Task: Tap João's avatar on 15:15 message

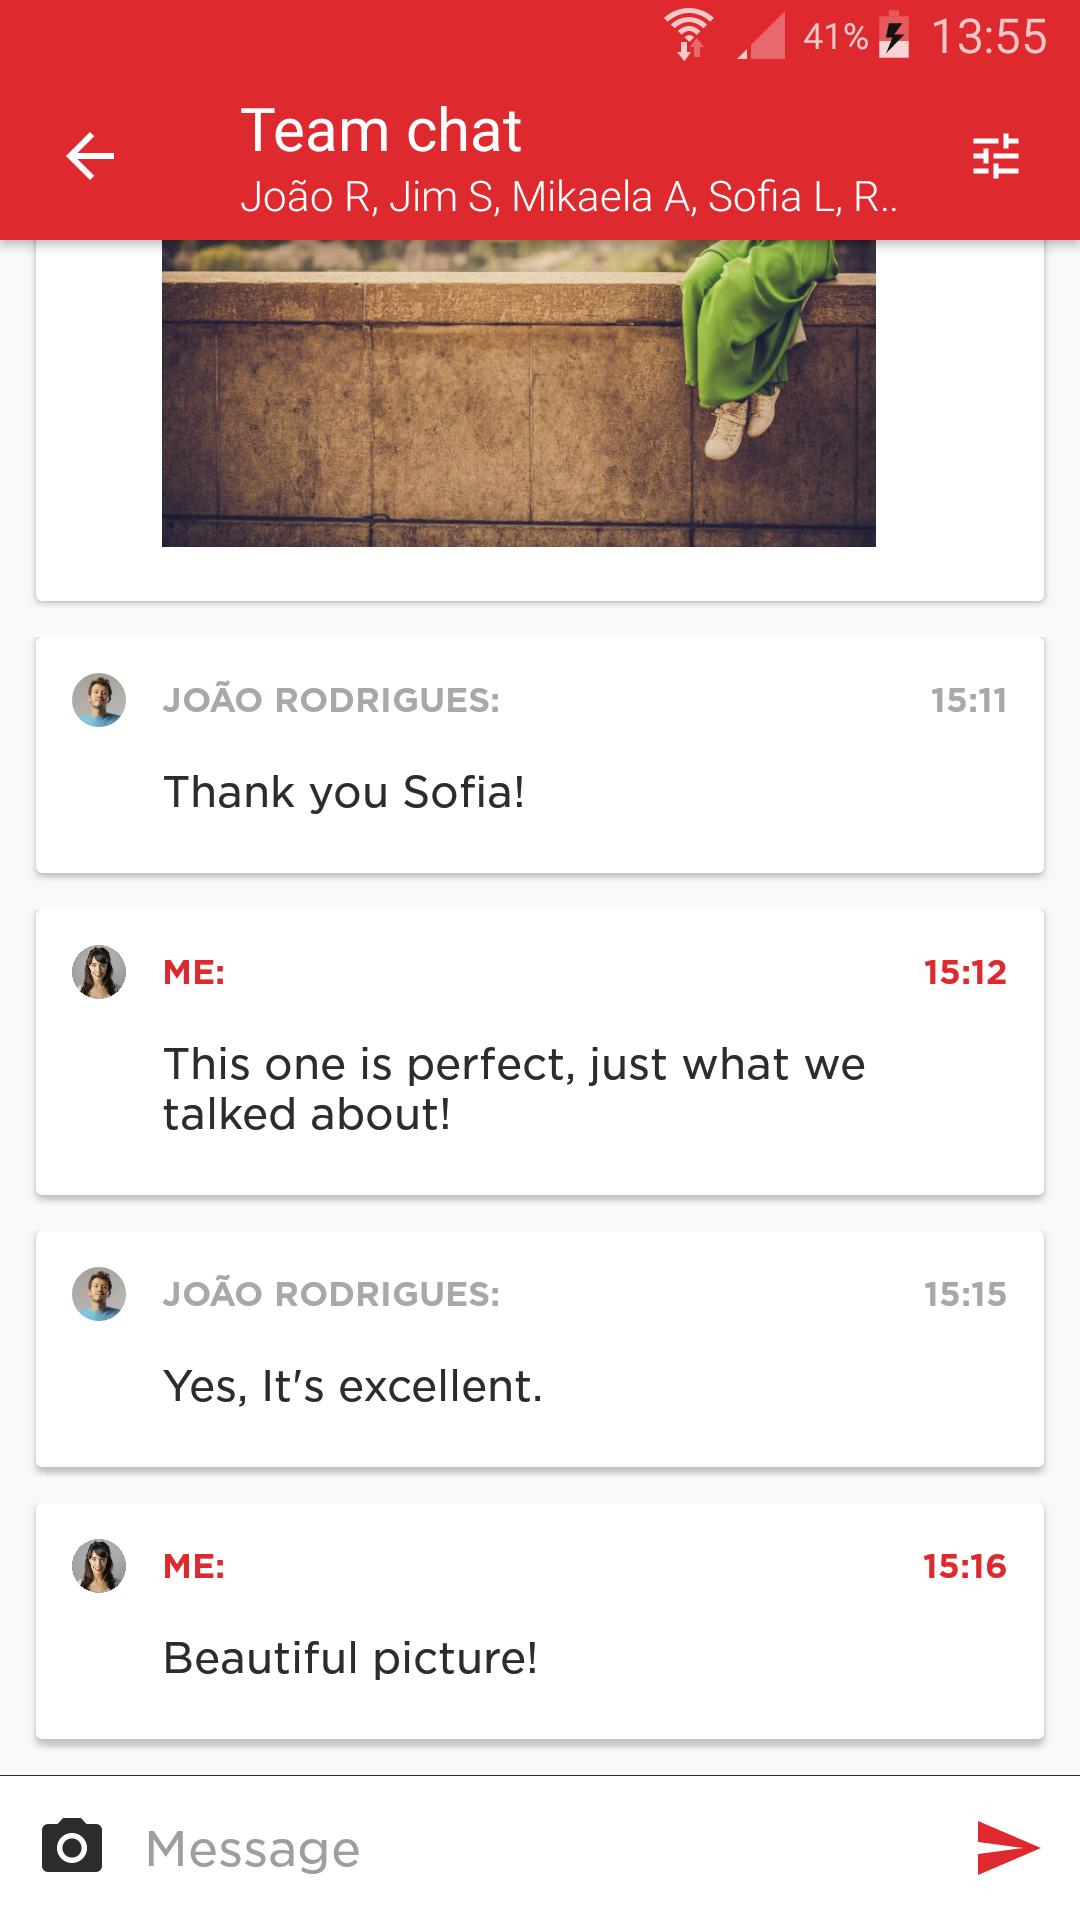Action: 99,1294
